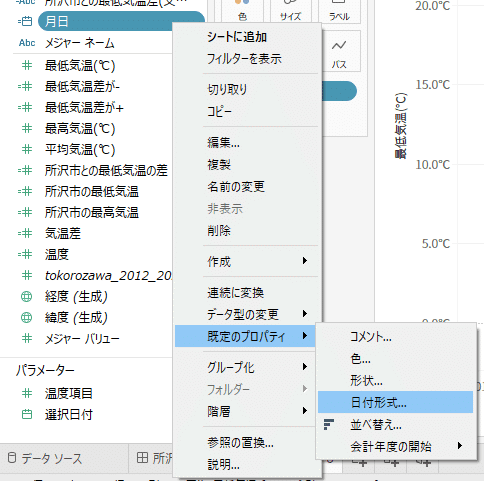Select 並べ替え... submenu entry

pyautogui.click(x=376, y=425)
